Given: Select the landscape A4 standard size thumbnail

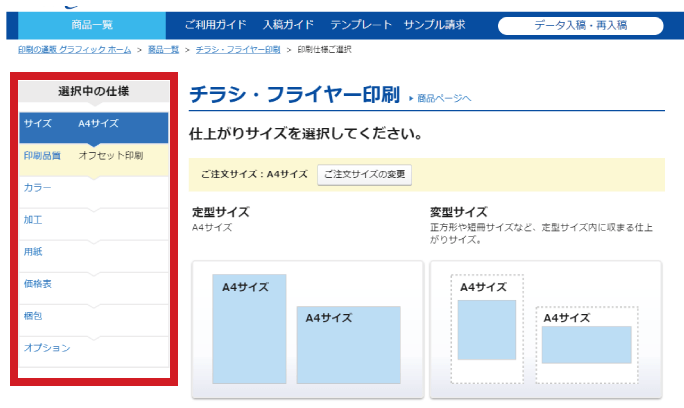Looking at the screenshot, I should tap(348, 343).
